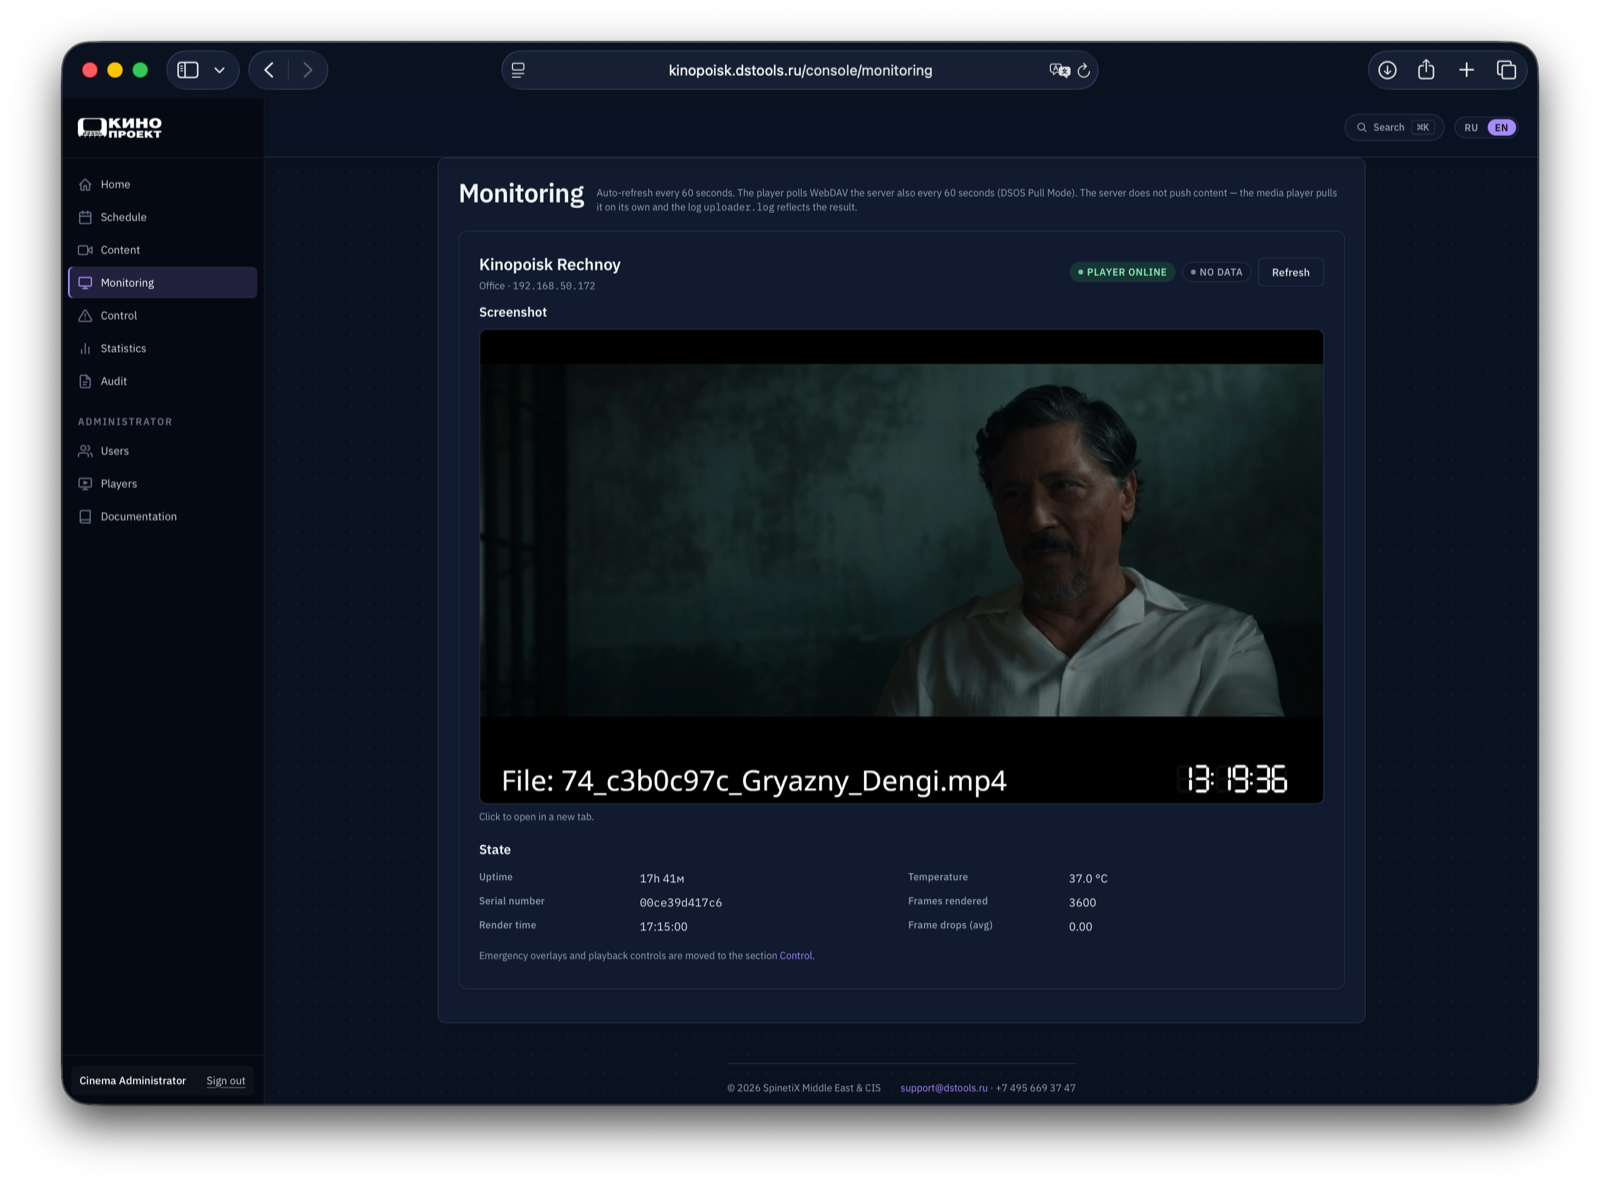Screen dimensions: 1600x1186
Task: Click the Safari share icon
Action: (x=1426, y=70)
